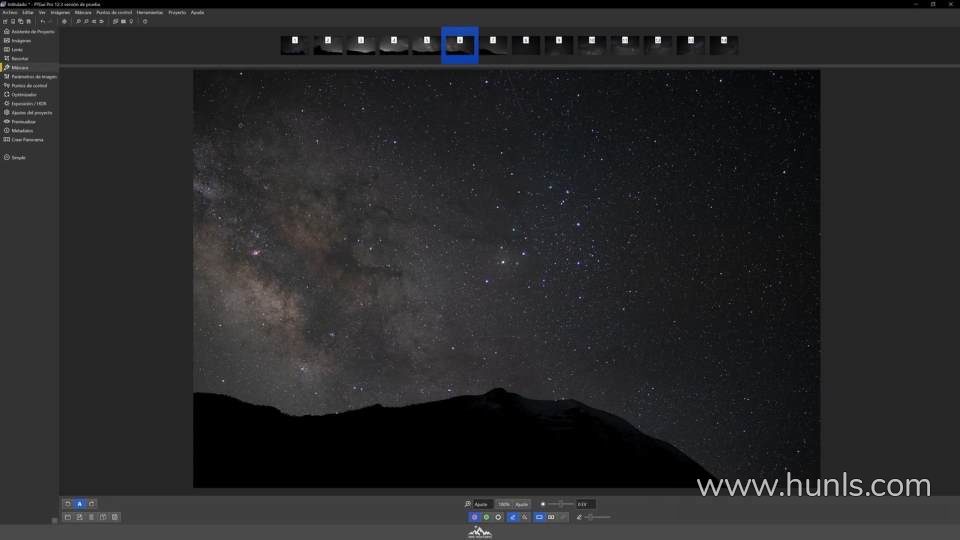Image resolution: width=960 pixels, height=540 pixels.
Task: Open the Máscara menu in menu bar
Action: (x=83, y=12)
